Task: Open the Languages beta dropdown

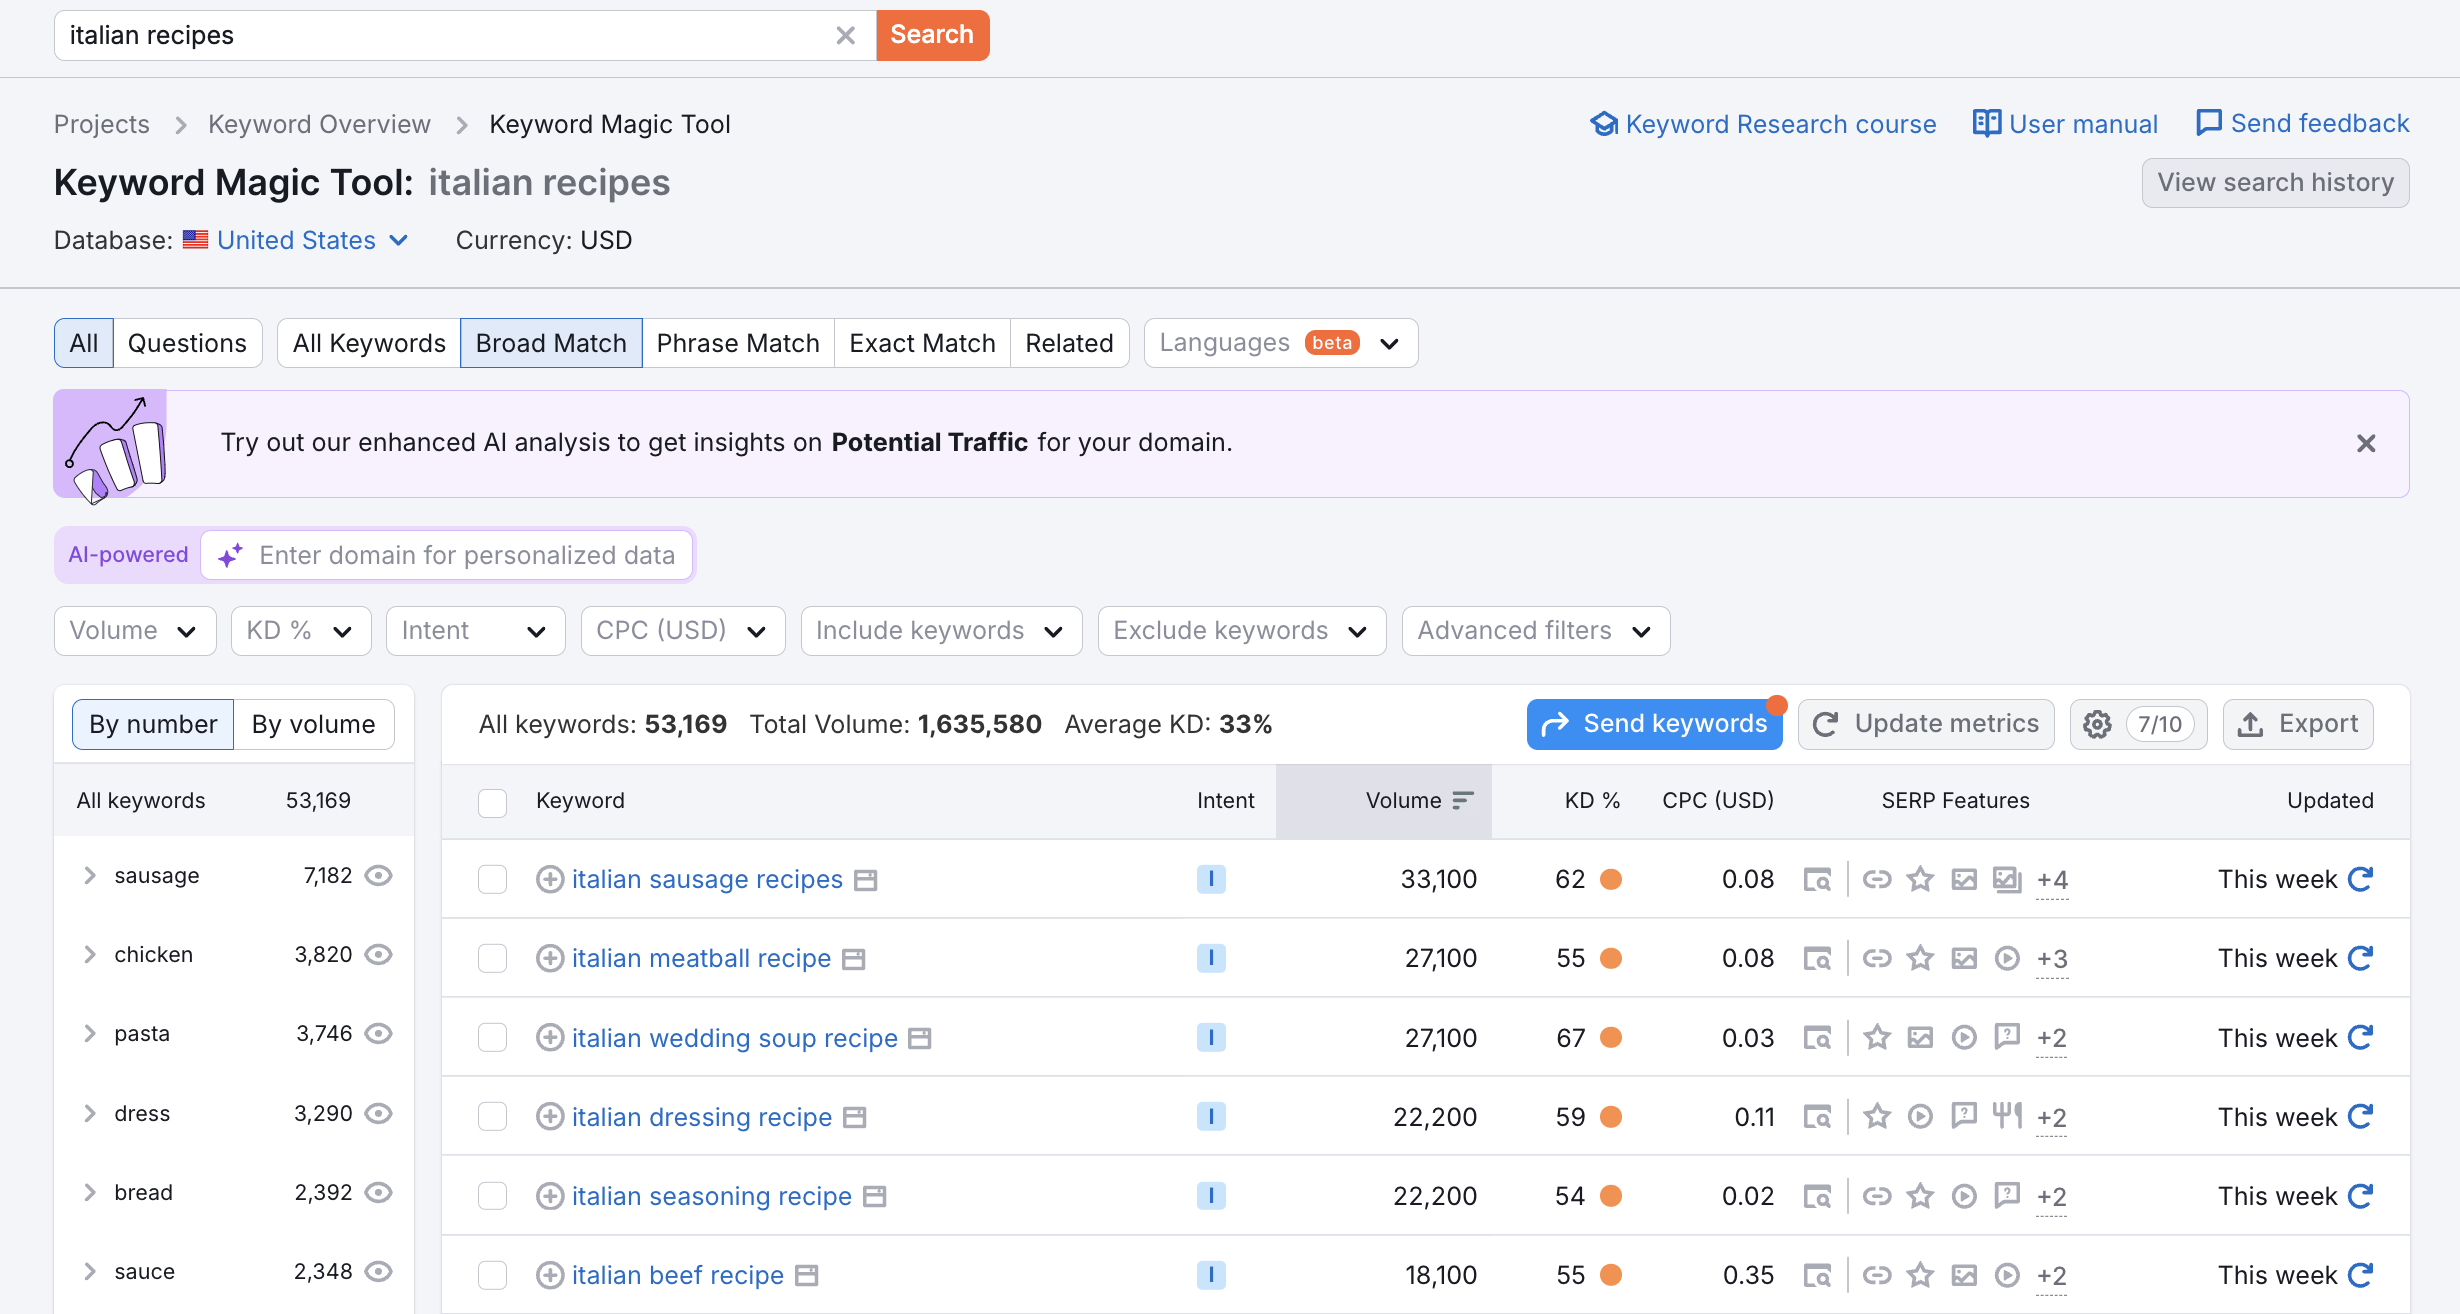Action: 1281,343
